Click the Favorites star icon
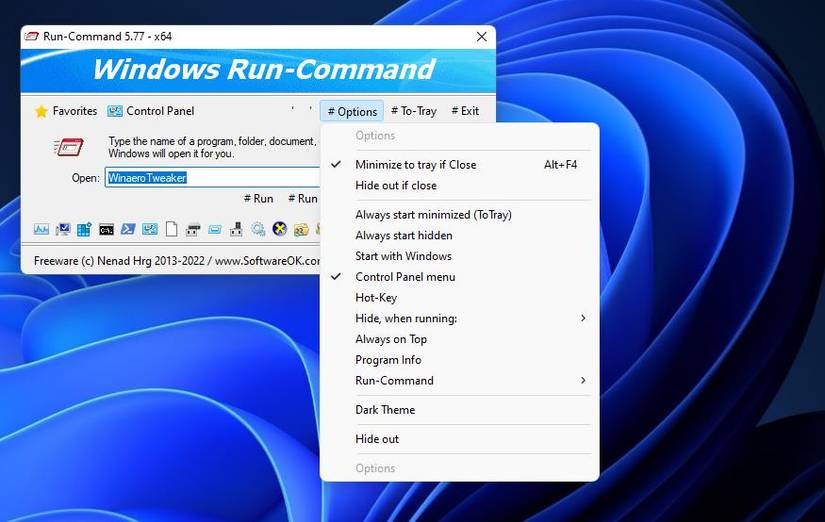The image size is (825, 522). [x=41, y=112]
